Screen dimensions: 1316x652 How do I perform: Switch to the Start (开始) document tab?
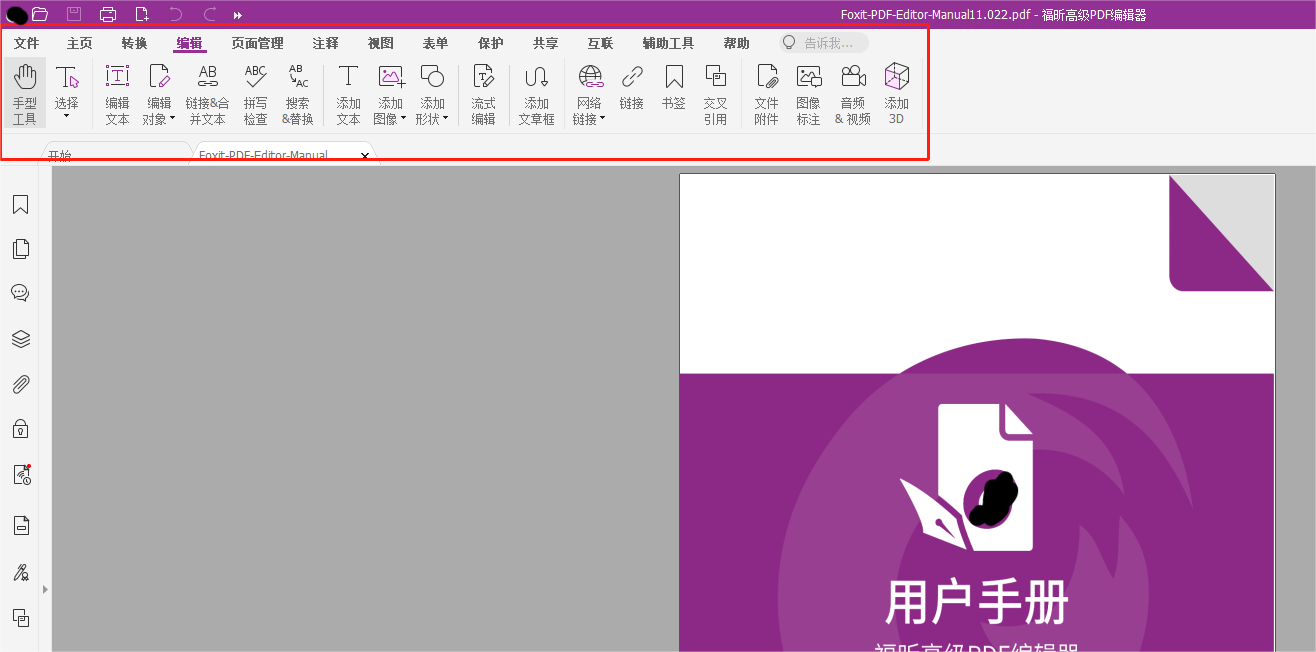[115, 154]
